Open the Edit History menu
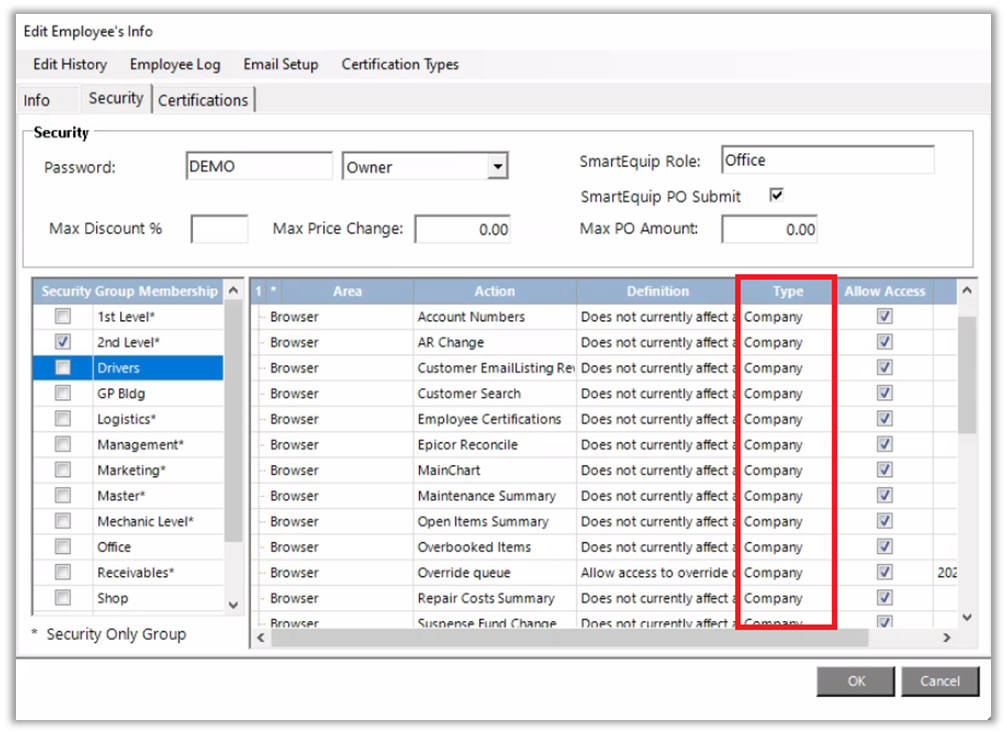Screen dimensions: 1007x734 69,64
